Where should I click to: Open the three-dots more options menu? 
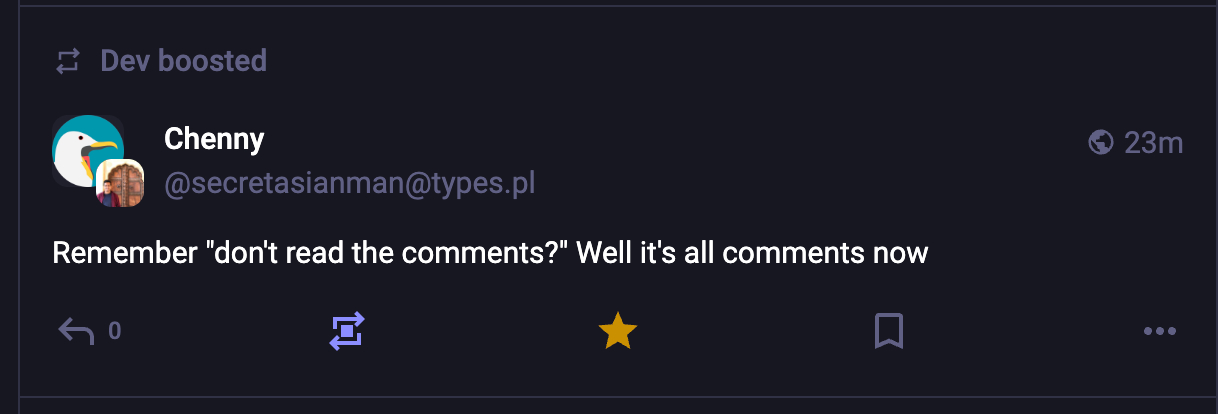(x=1159, y=331)
